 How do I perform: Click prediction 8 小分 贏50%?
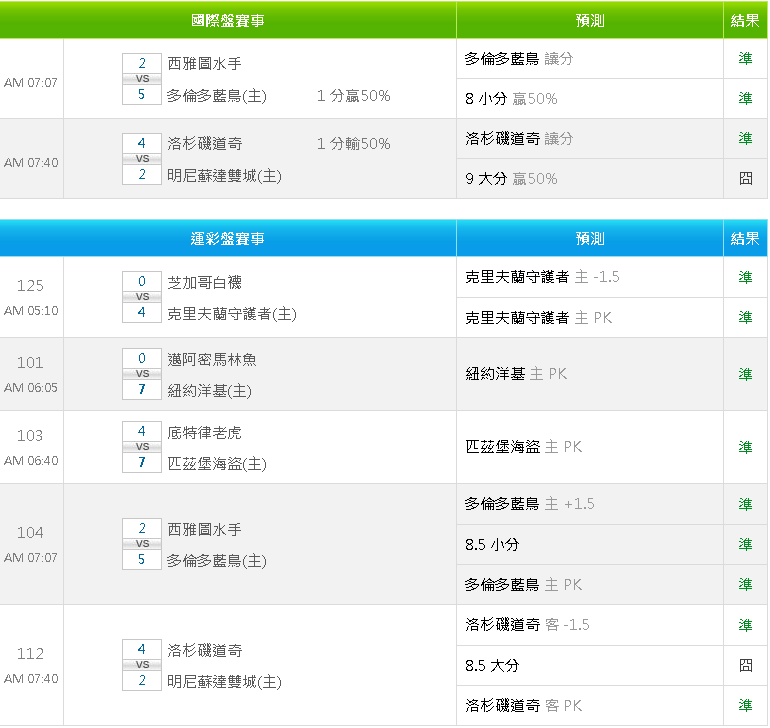511,98
